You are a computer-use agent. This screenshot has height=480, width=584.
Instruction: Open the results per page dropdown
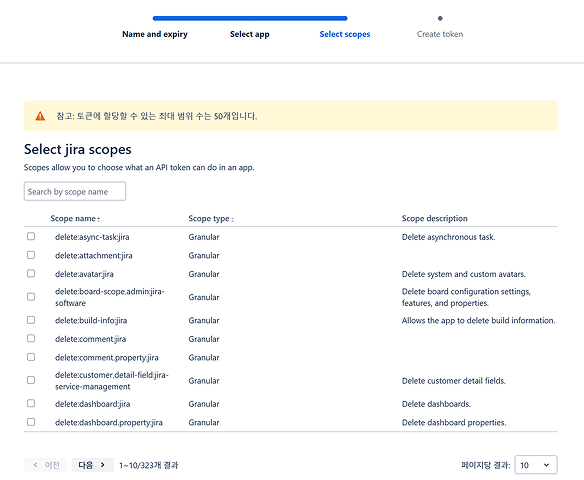(536, 465)
